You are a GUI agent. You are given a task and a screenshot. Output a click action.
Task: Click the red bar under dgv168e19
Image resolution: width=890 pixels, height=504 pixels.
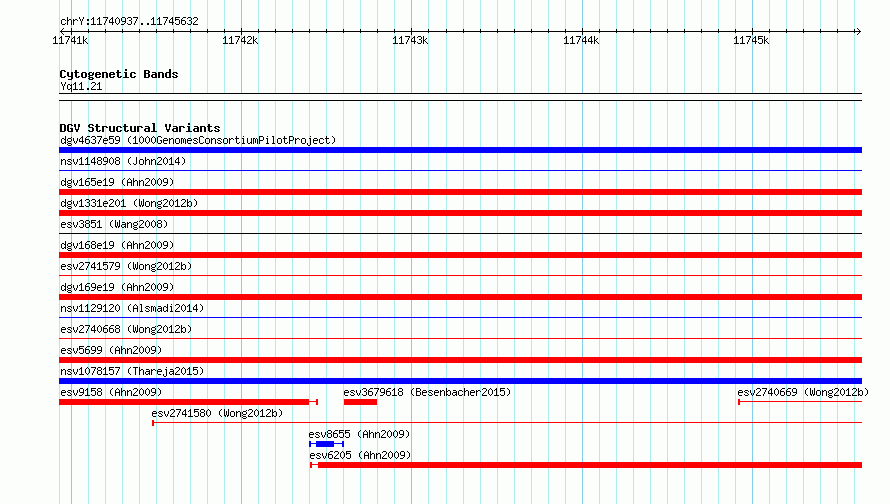(460, 255)
